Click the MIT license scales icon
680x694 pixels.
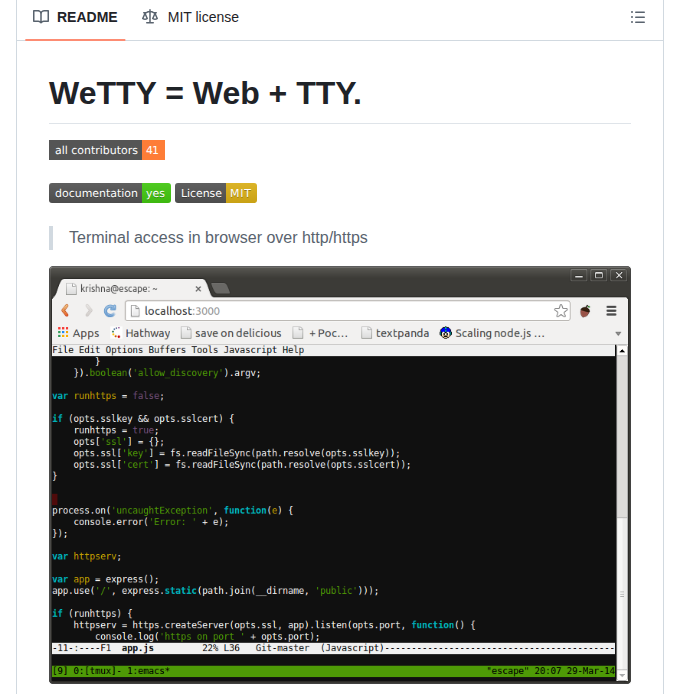tap(150, 17)
